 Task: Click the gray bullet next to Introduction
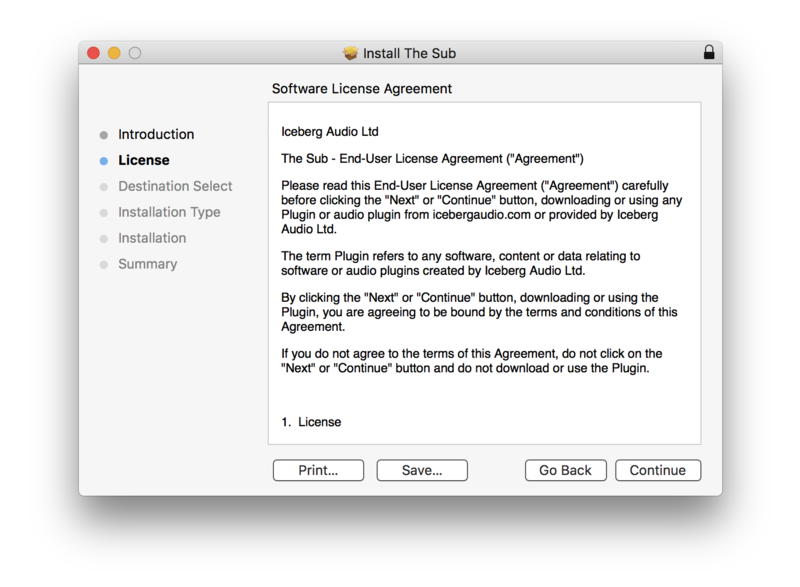104,135
